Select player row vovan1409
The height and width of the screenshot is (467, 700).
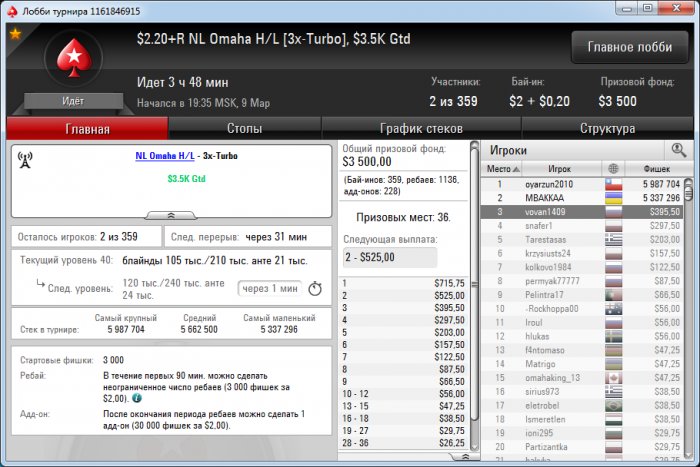[582, 212]
